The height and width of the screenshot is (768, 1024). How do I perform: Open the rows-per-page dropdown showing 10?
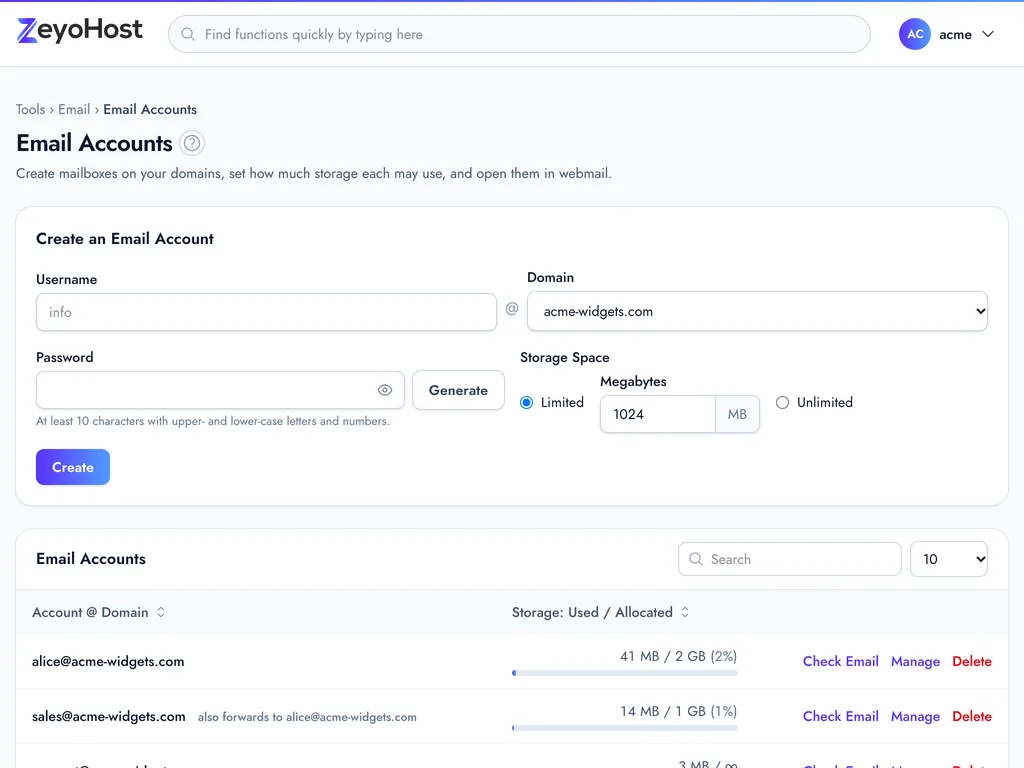pos(948,559)
